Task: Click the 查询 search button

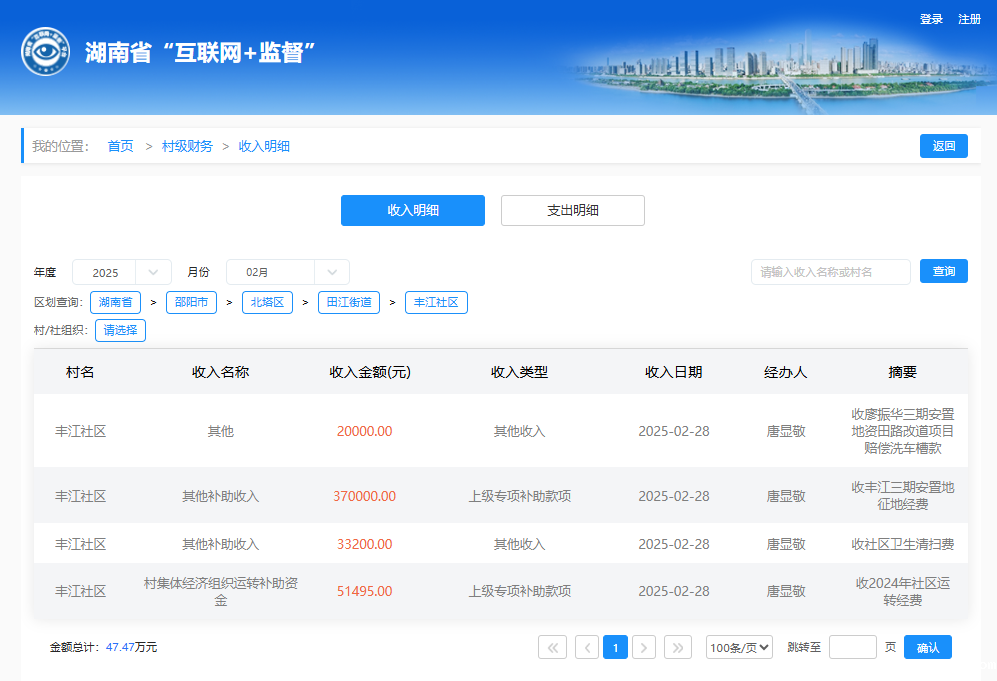Action: point(943,271)
